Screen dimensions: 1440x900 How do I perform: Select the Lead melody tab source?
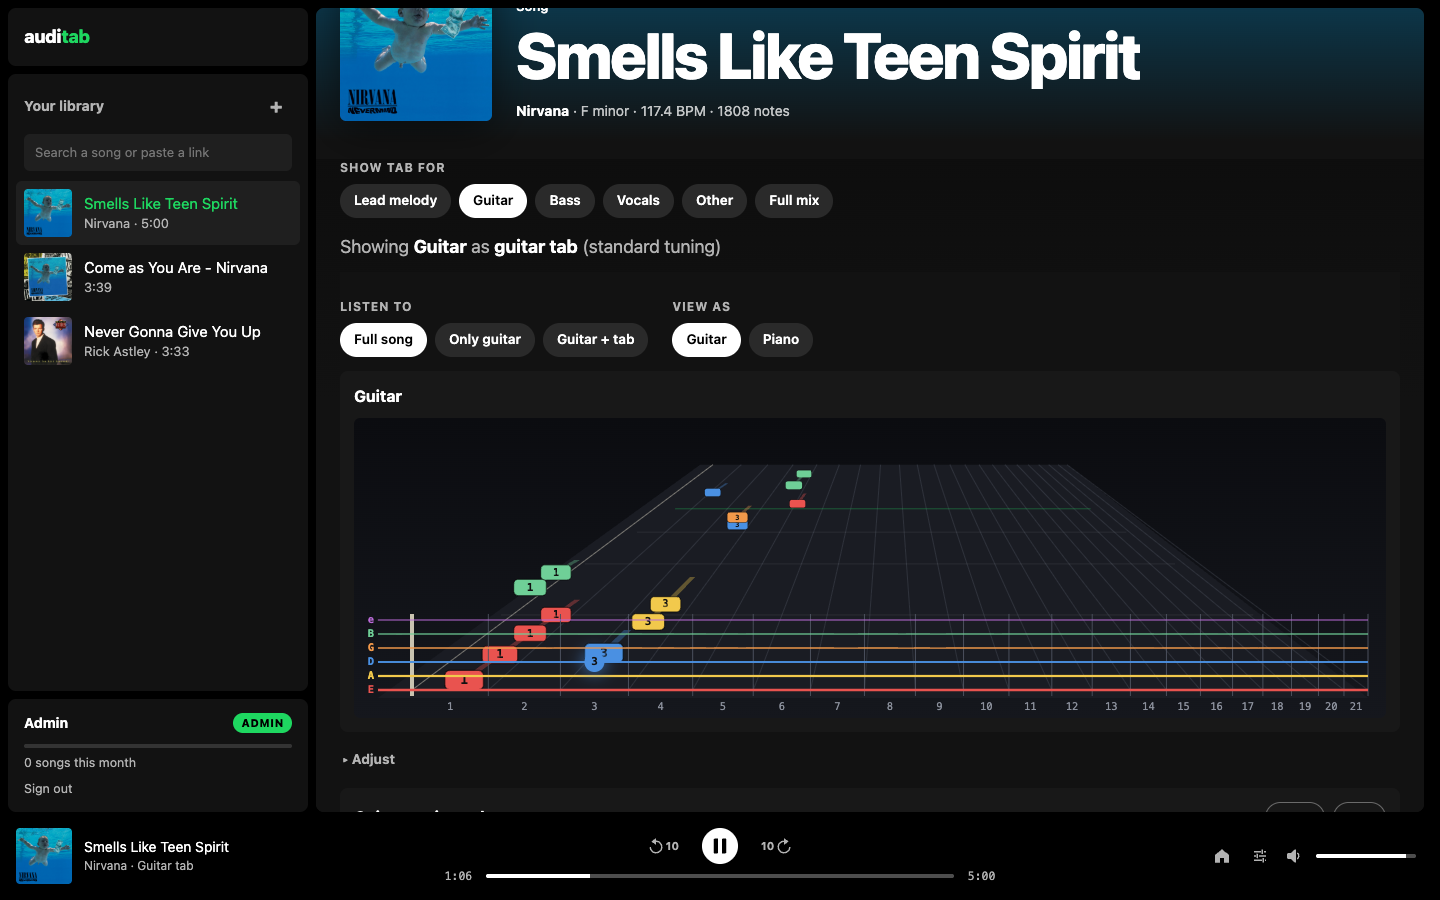pyautogui.click(x=395, y=201)
